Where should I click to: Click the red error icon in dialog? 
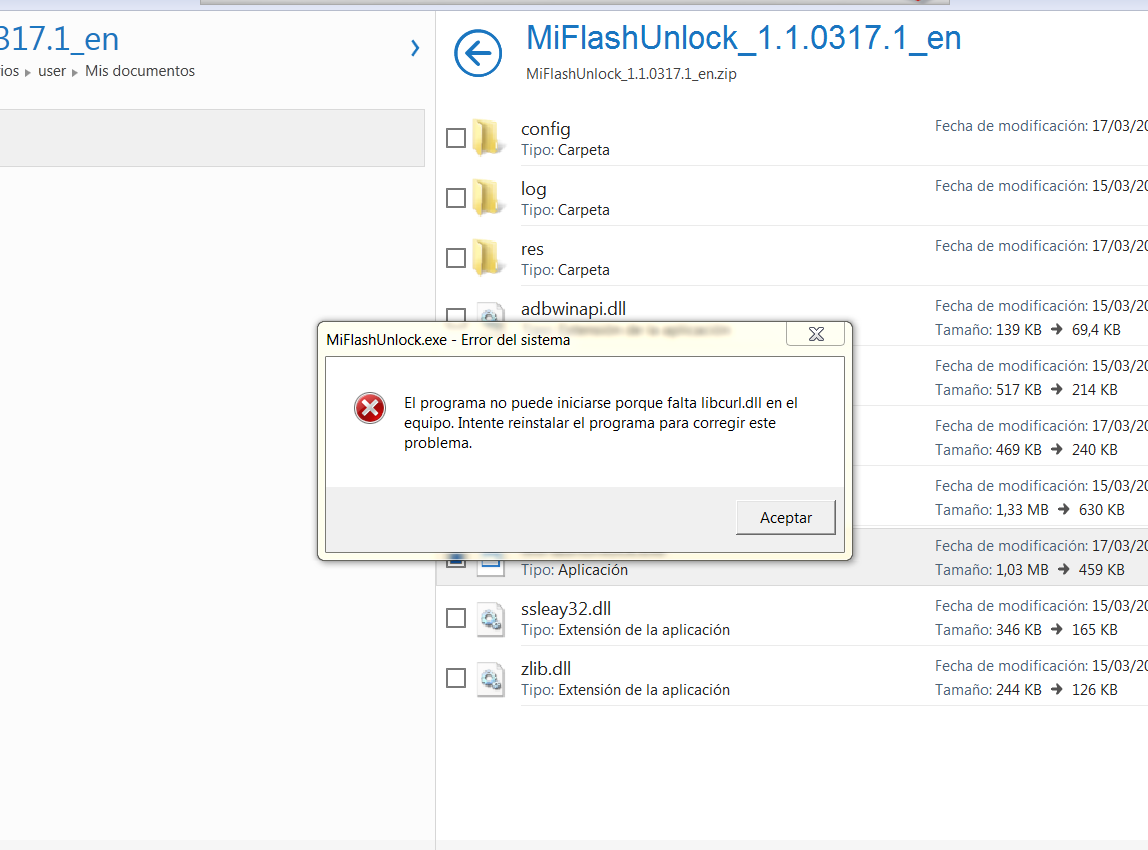coord(370,408)
